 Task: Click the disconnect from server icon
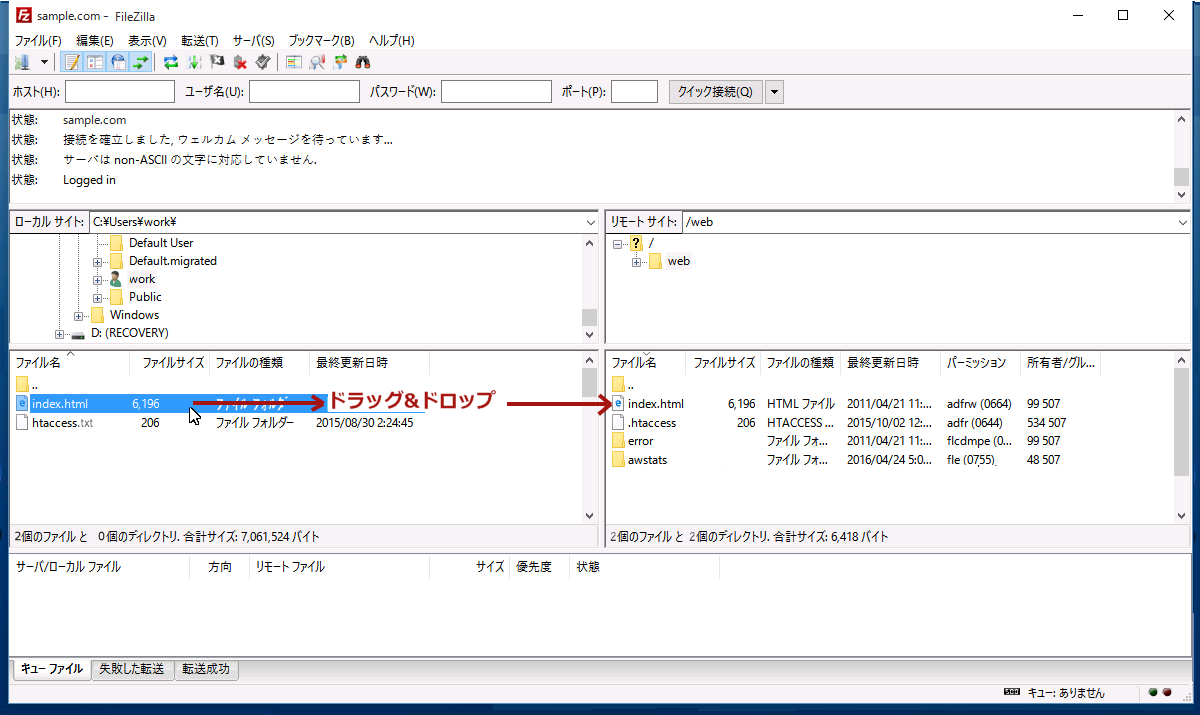(240, 62)
